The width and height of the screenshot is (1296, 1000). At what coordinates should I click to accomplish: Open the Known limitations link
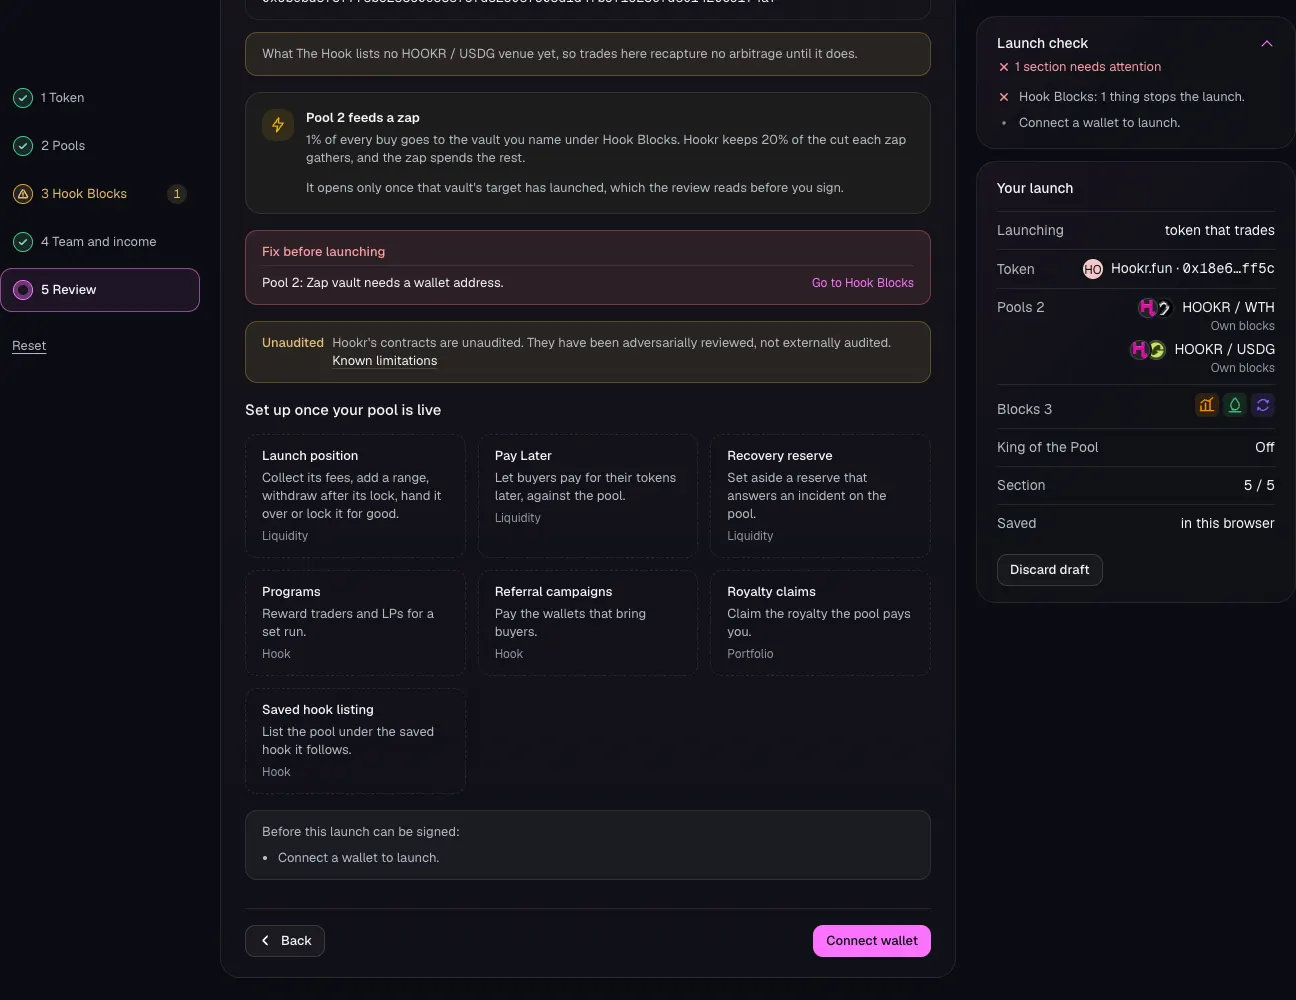pos(385,361)
